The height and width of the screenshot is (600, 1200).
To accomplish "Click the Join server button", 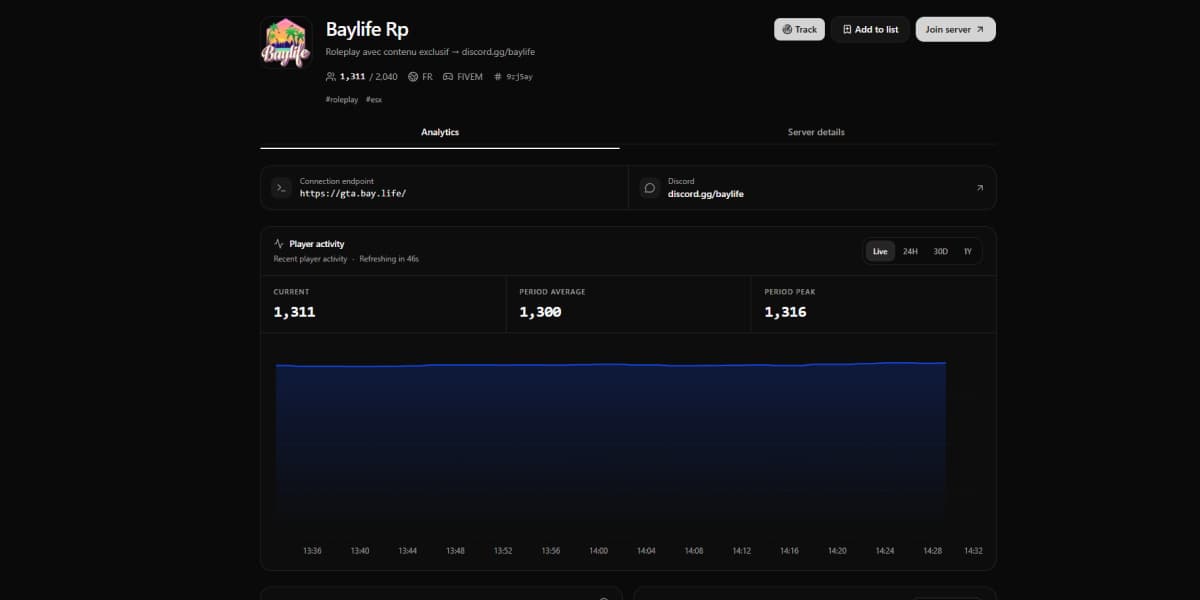I will point(955,29).
